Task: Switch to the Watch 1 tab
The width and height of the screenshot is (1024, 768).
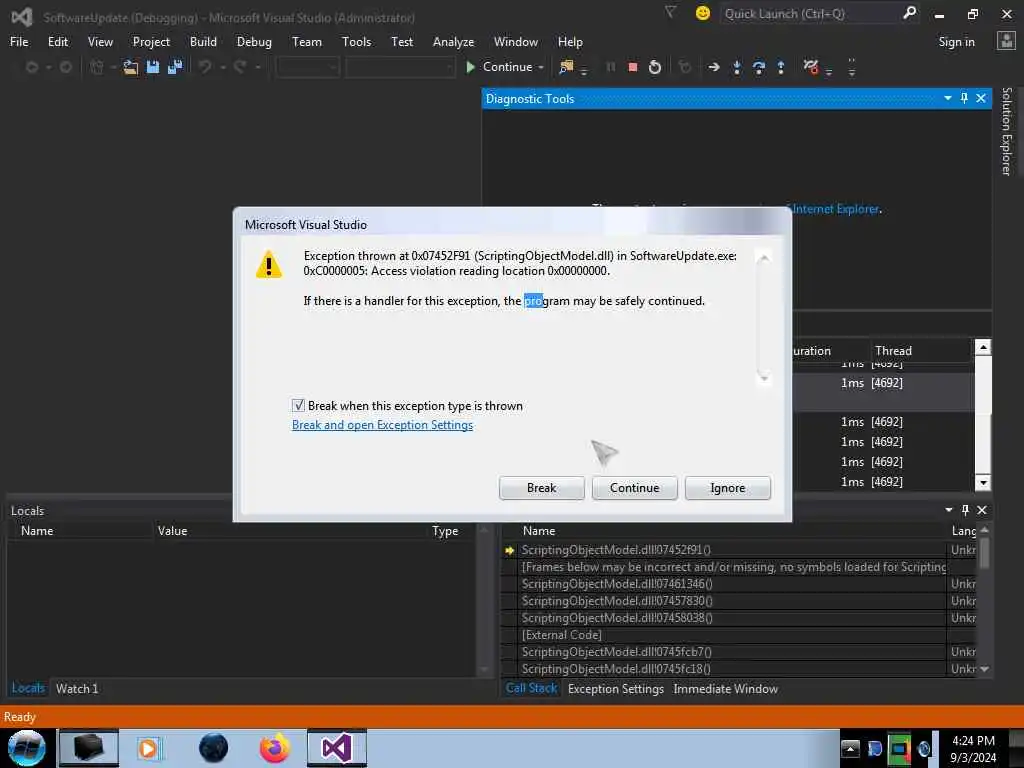Action: 77,688
